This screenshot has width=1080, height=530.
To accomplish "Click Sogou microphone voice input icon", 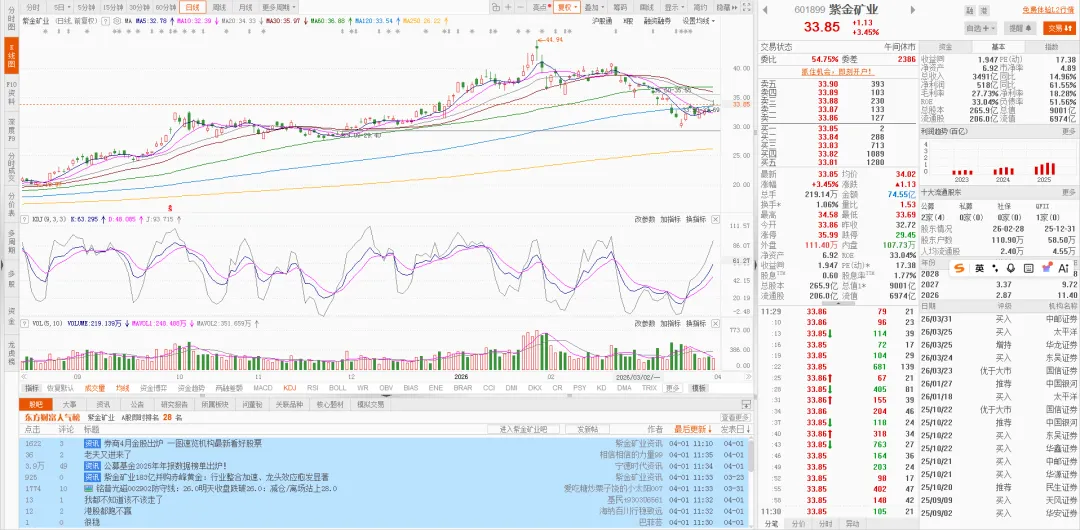I will 1010,268.
